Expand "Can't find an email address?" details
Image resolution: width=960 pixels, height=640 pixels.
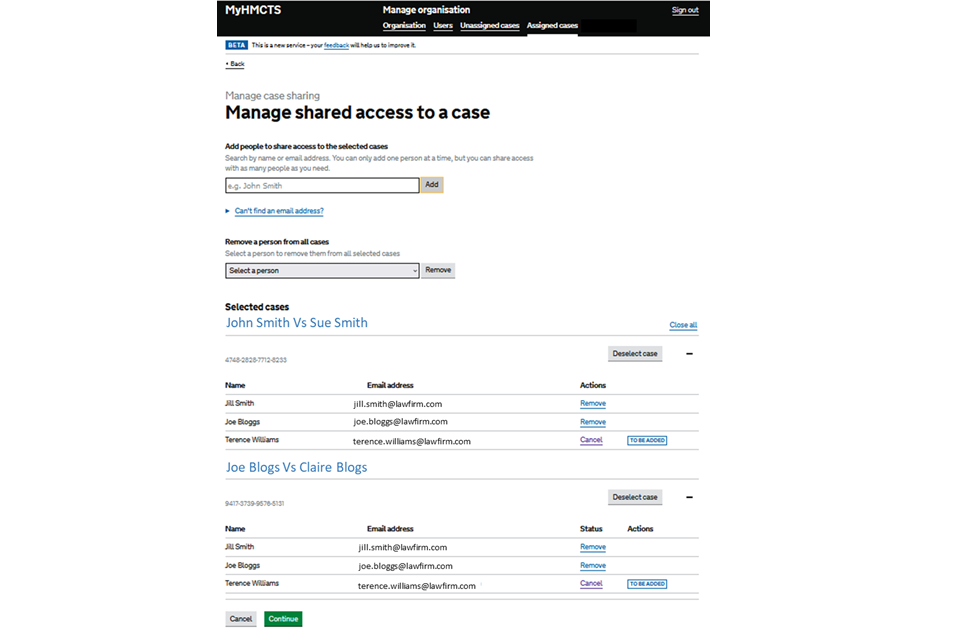tap(279, 211)
